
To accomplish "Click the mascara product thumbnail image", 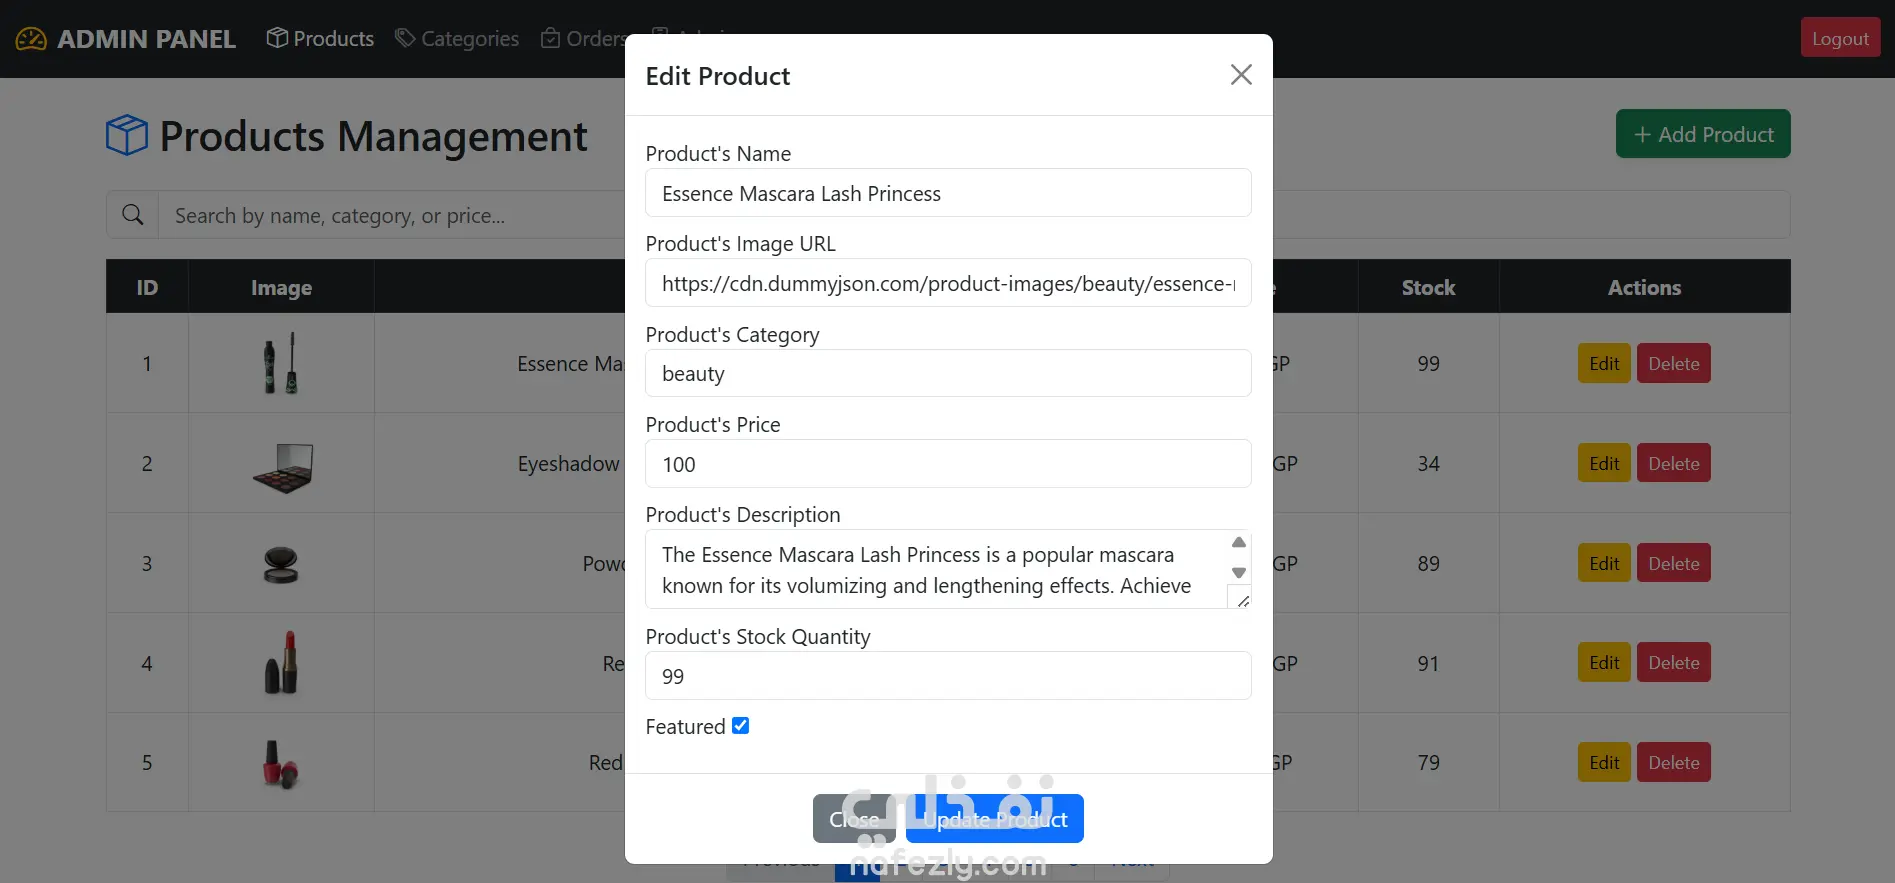I will (x=281, y=363).
